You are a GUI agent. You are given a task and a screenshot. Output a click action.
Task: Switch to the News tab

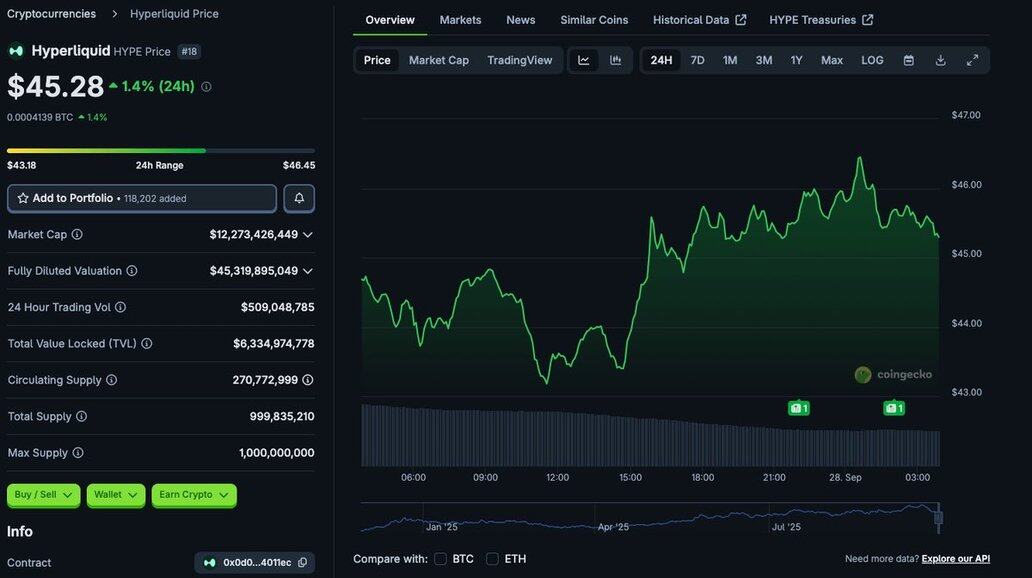(x=521, y=20)
